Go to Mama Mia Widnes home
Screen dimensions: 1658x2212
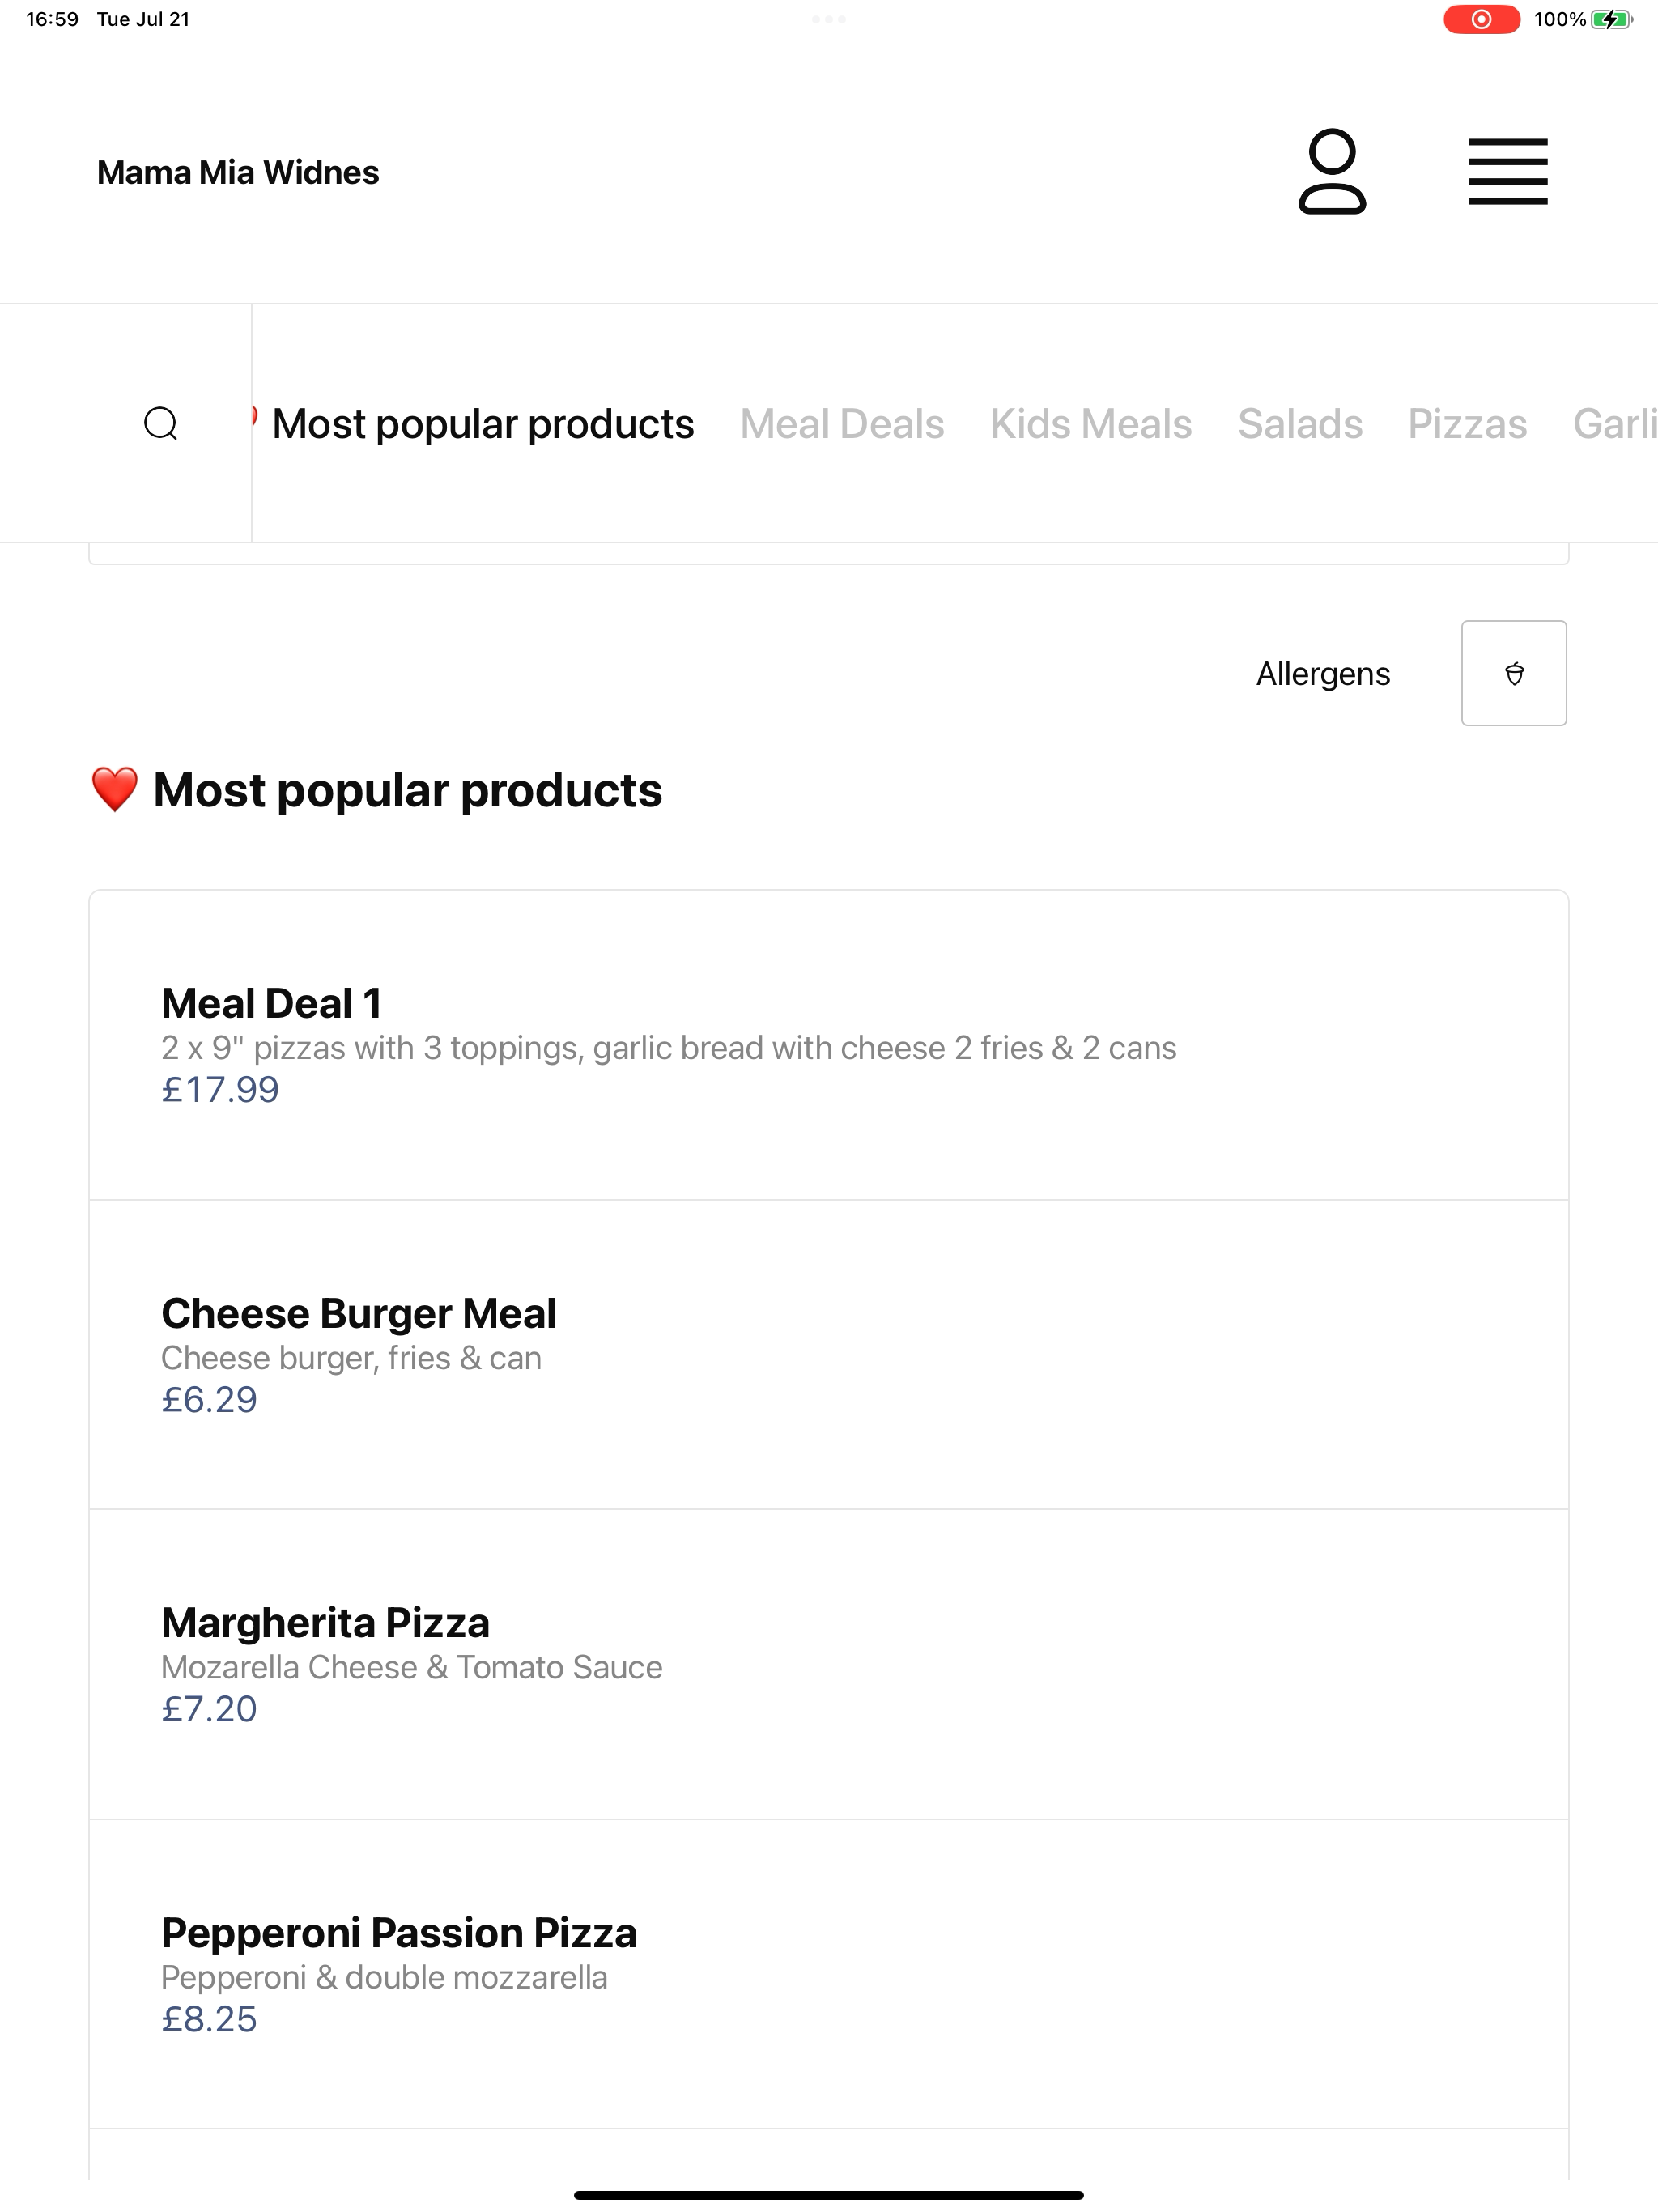(x=238, y=172)
